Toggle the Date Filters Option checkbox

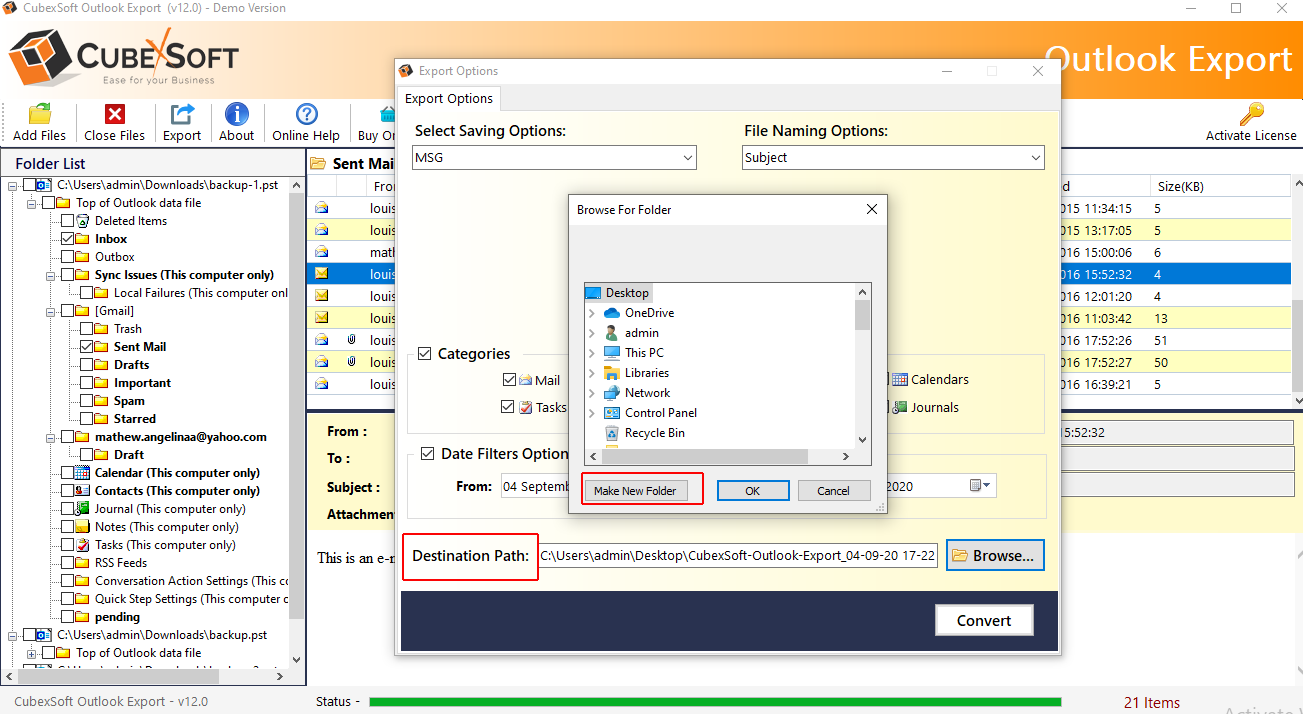(428, 453)
